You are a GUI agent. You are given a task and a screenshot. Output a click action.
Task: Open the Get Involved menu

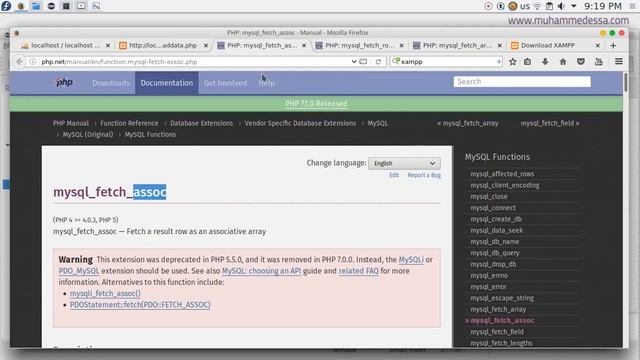225,83
